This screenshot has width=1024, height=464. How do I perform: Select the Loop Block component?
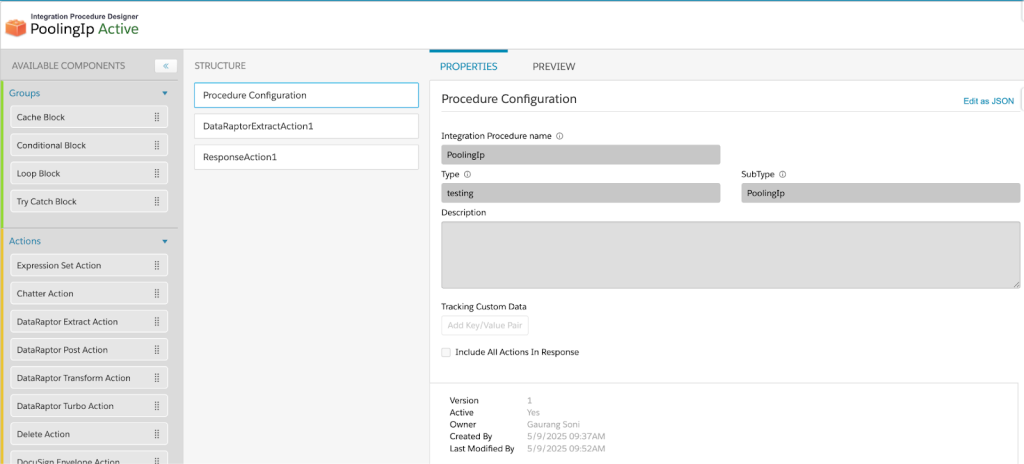(89, 173)
